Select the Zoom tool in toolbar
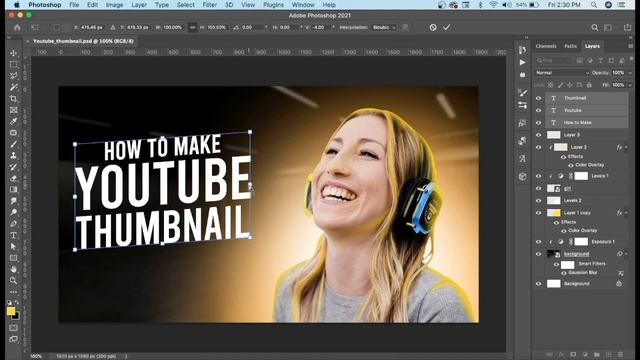 point(13,281)
